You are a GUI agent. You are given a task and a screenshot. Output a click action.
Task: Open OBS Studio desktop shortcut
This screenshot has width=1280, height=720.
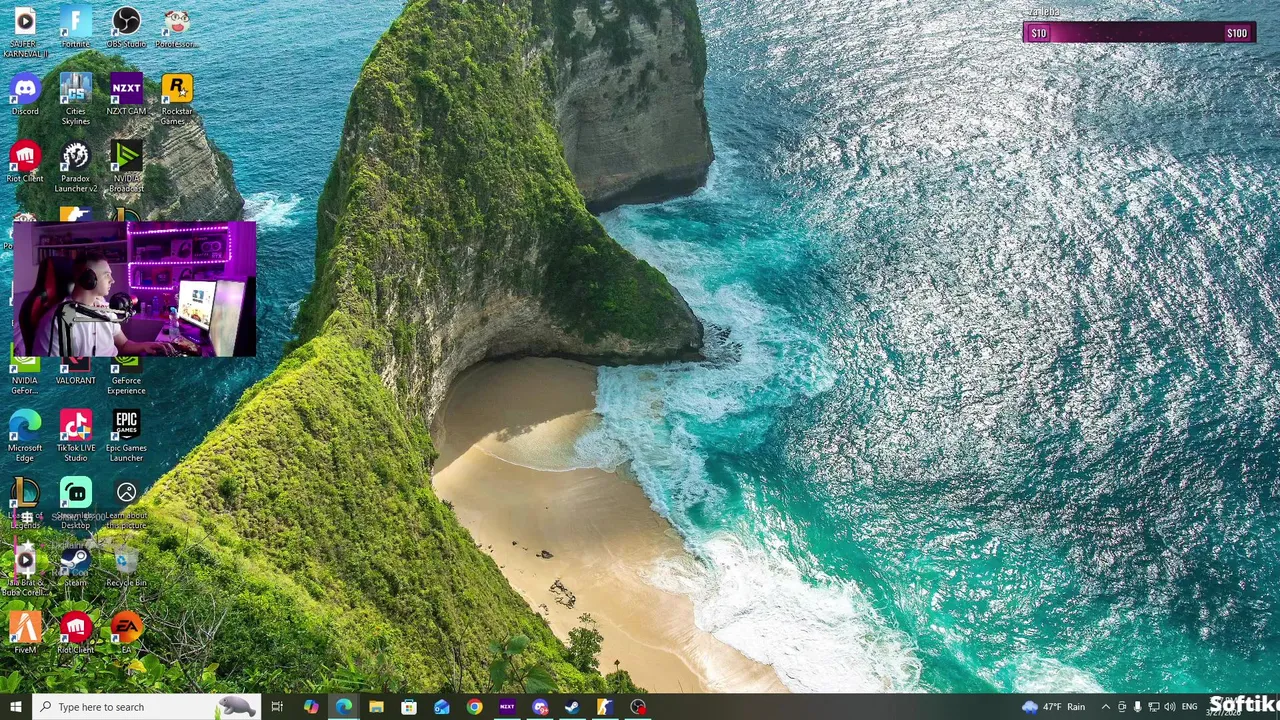coord(126,27)
